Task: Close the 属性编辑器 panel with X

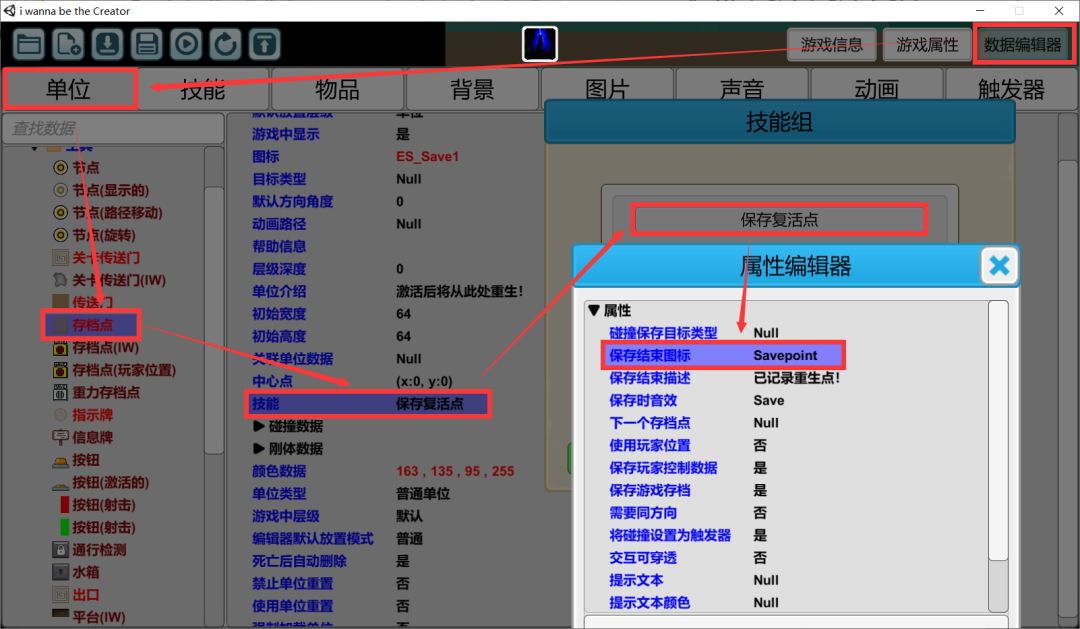Action: pos(998,266)
